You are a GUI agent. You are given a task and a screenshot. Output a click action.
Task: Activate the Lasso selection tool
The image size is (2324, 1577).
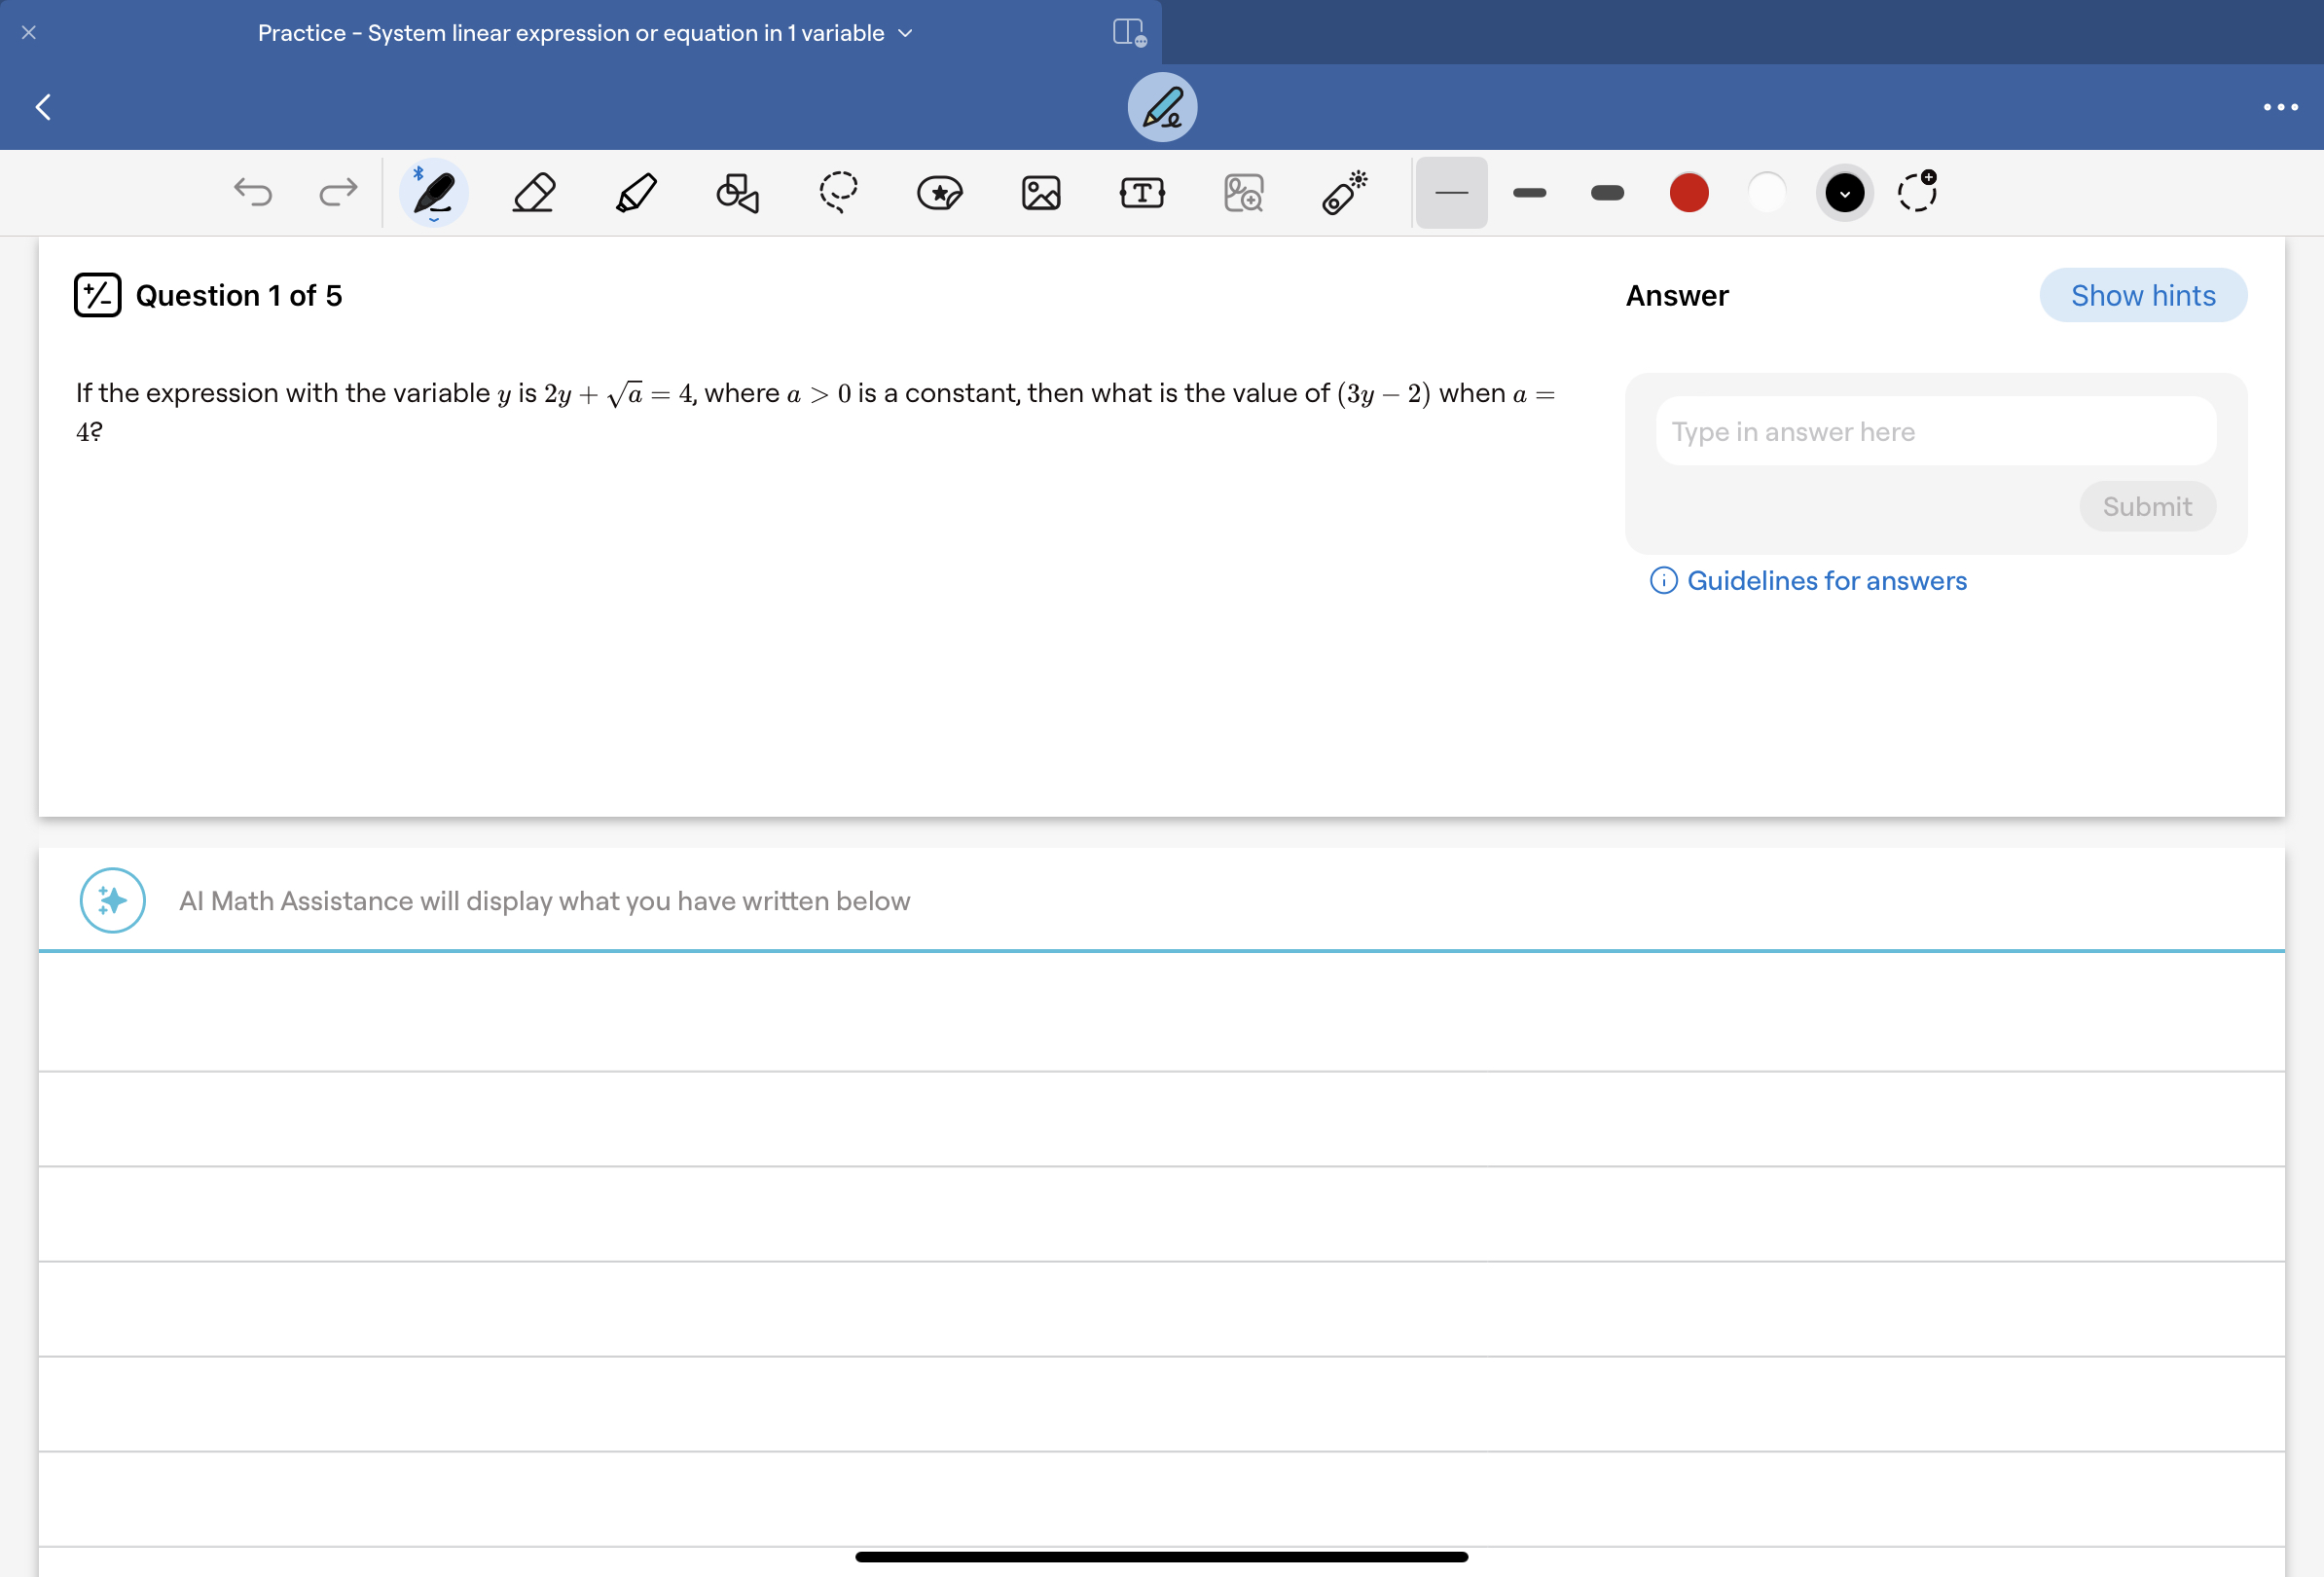838,192
